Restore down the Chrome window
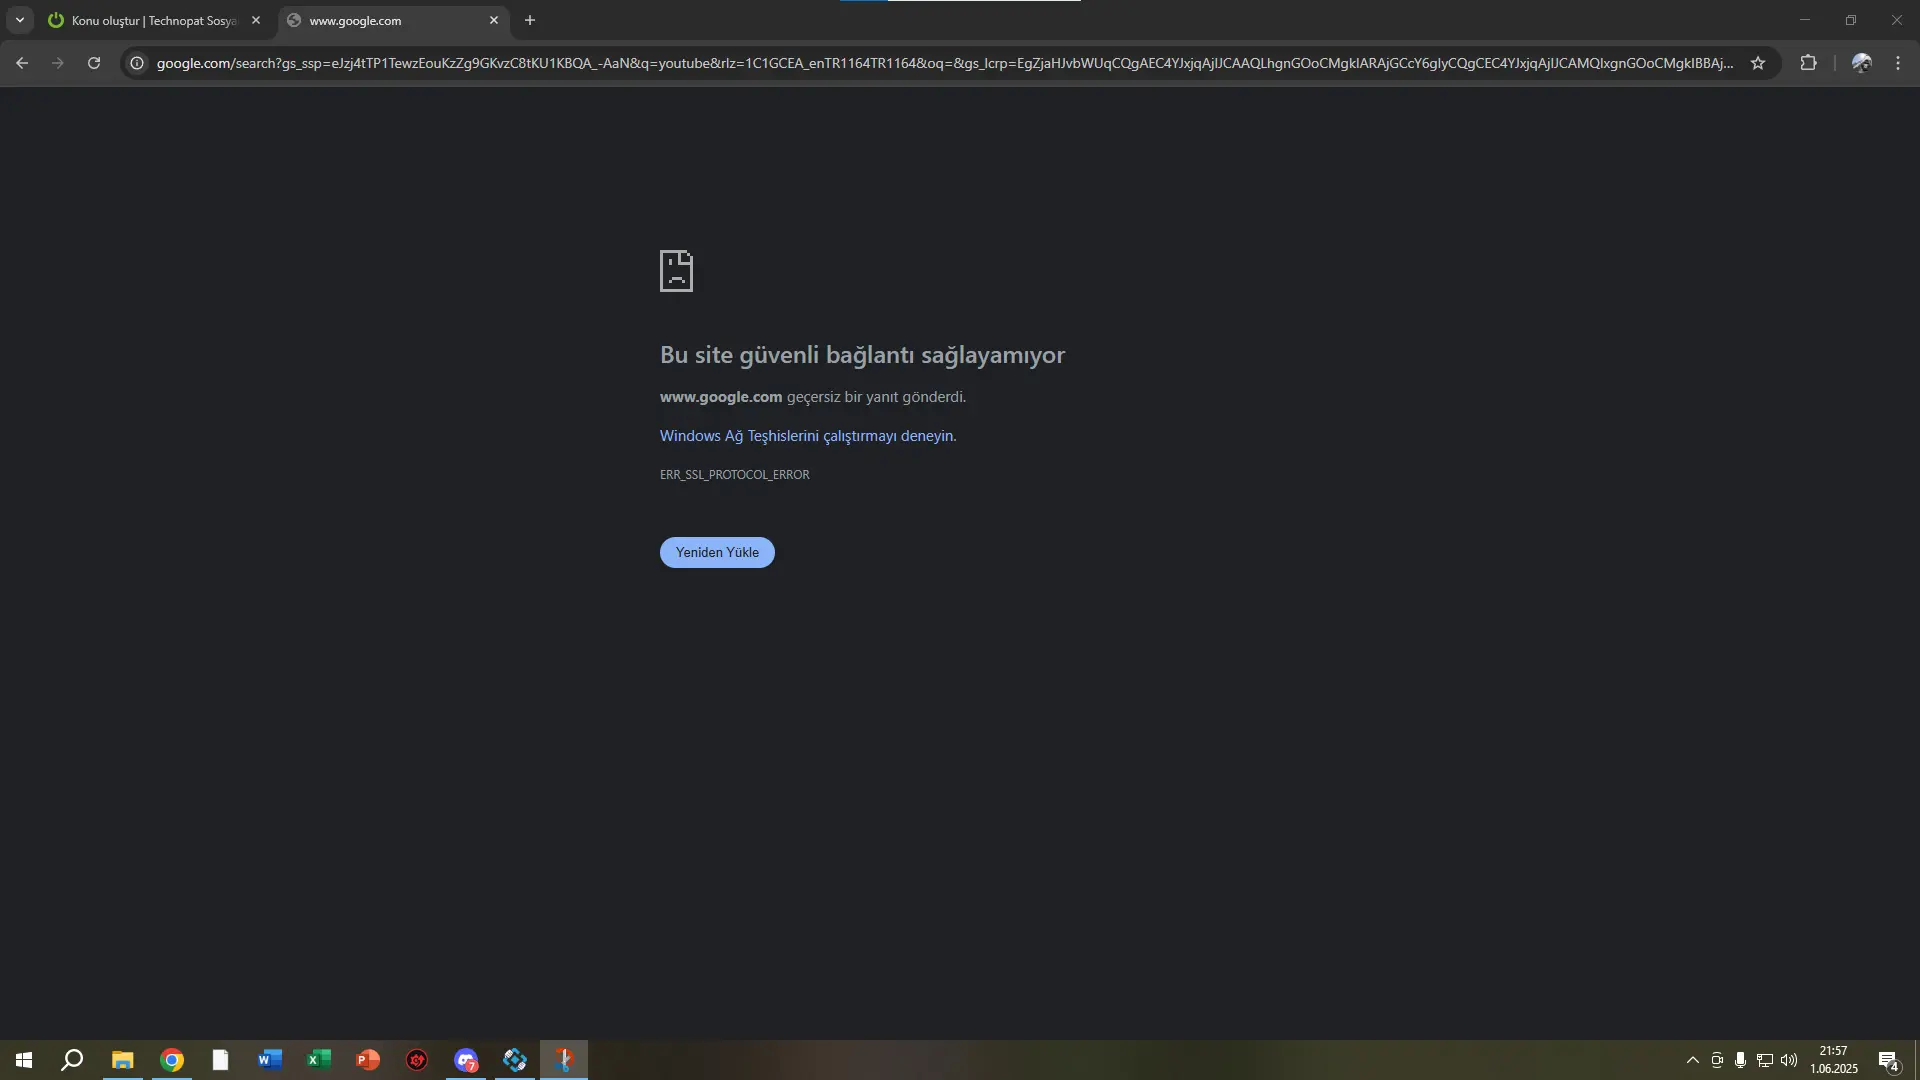 (x=1851, y=20)
